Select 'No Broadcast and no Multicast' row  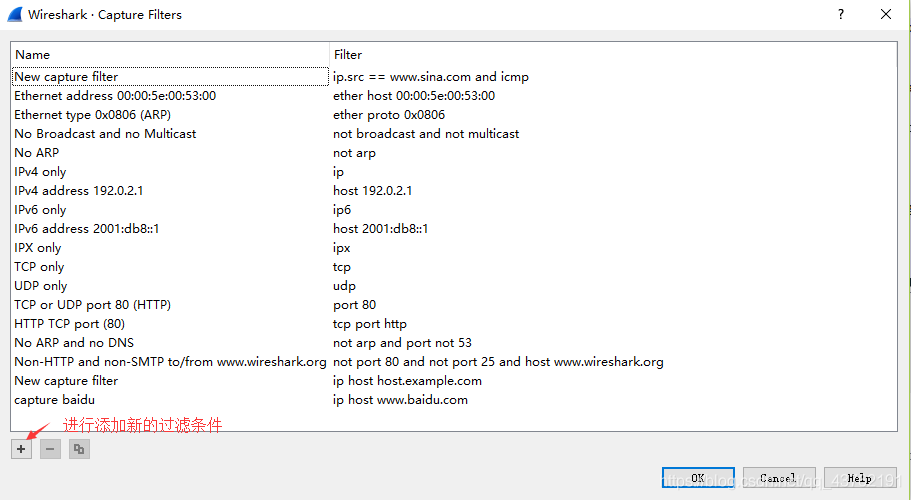[x=105, y=134]
